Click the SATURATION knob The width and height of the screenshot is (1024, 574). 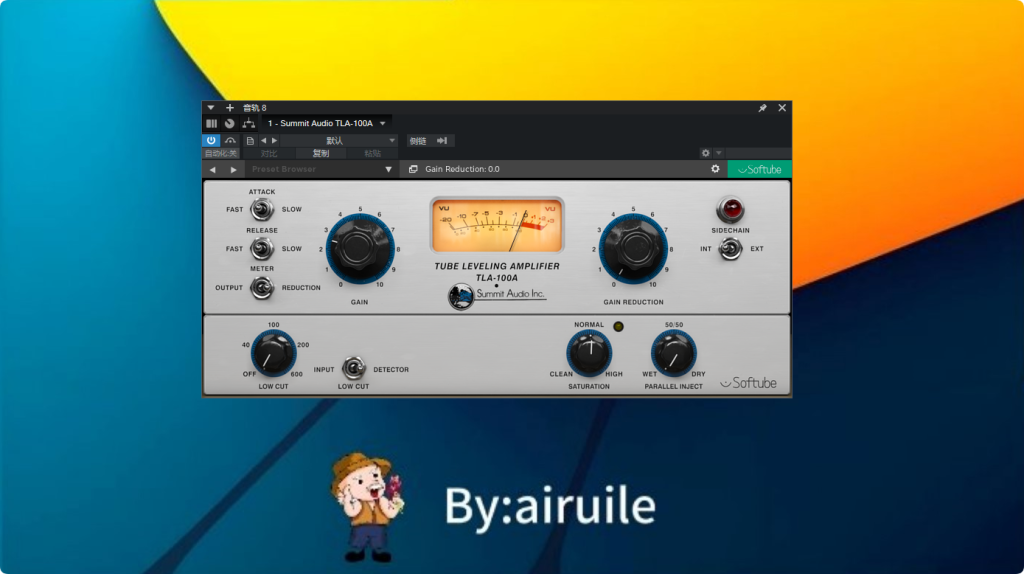(589, 353)
